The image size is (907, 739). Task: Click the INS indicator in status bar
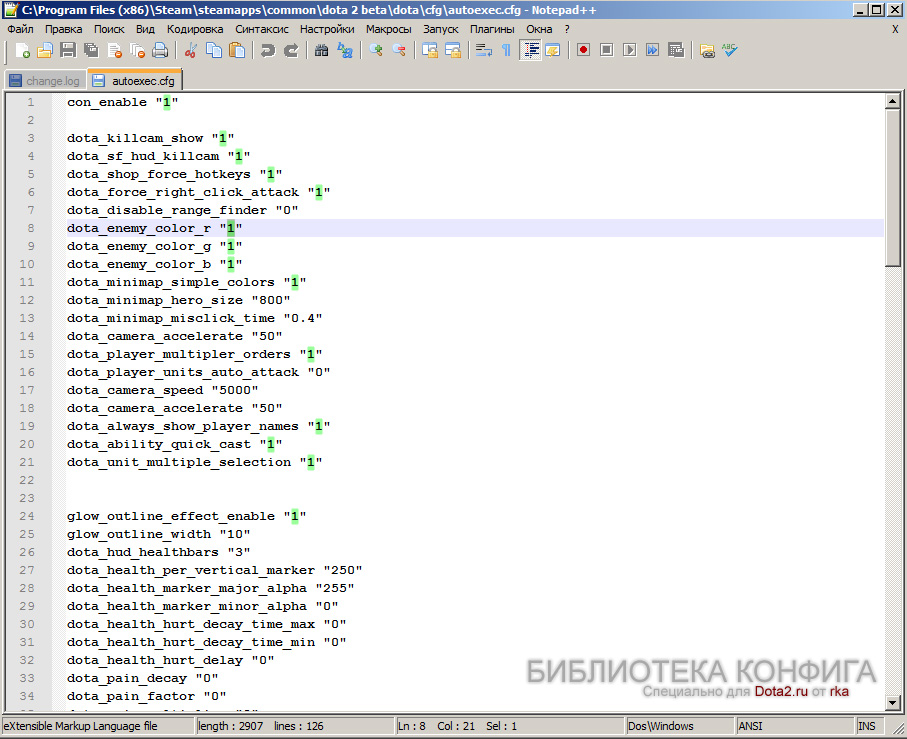pos(869,725)
